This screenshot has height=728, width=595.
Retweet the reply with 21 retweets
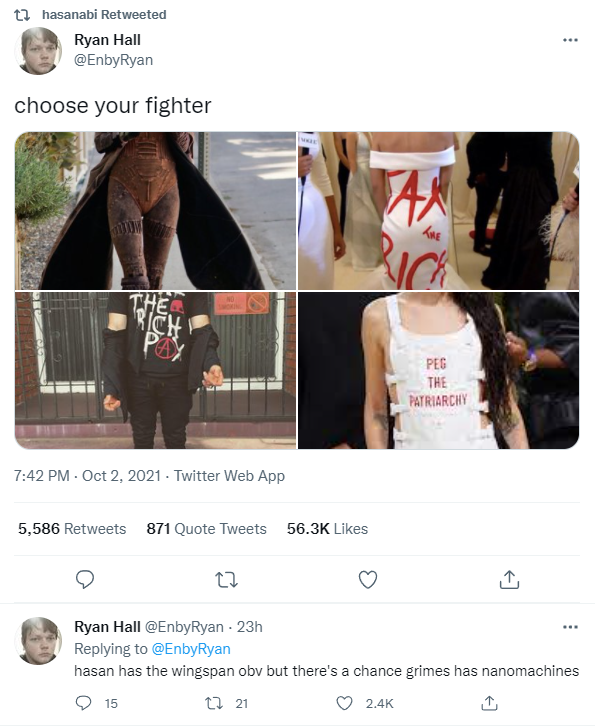[214, 703]
